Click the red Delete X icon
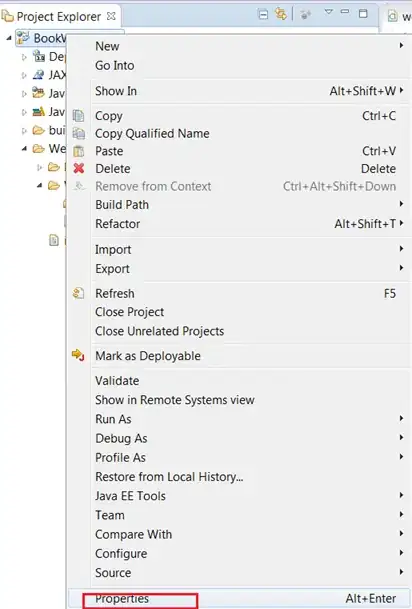 point(78,168)
